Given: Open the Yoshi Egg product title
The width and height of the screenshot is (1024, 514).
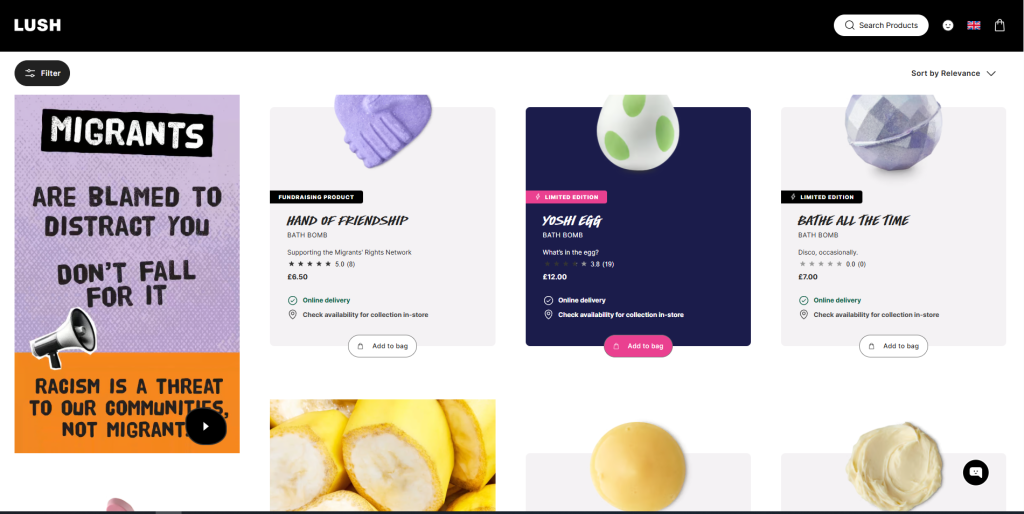Looking at the screenshot, I should [571, 221].
